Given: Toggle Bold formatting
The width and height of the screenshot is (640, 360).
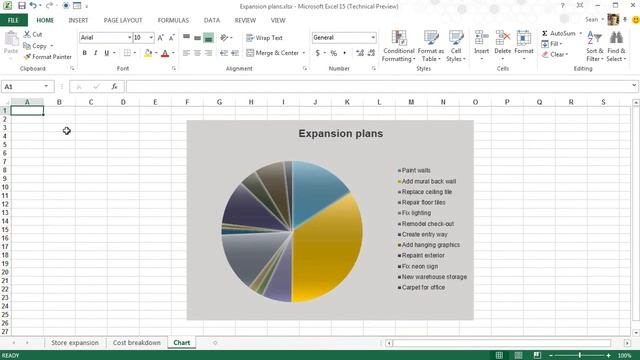Looking at the screenshot, I should tap(84, 53).
